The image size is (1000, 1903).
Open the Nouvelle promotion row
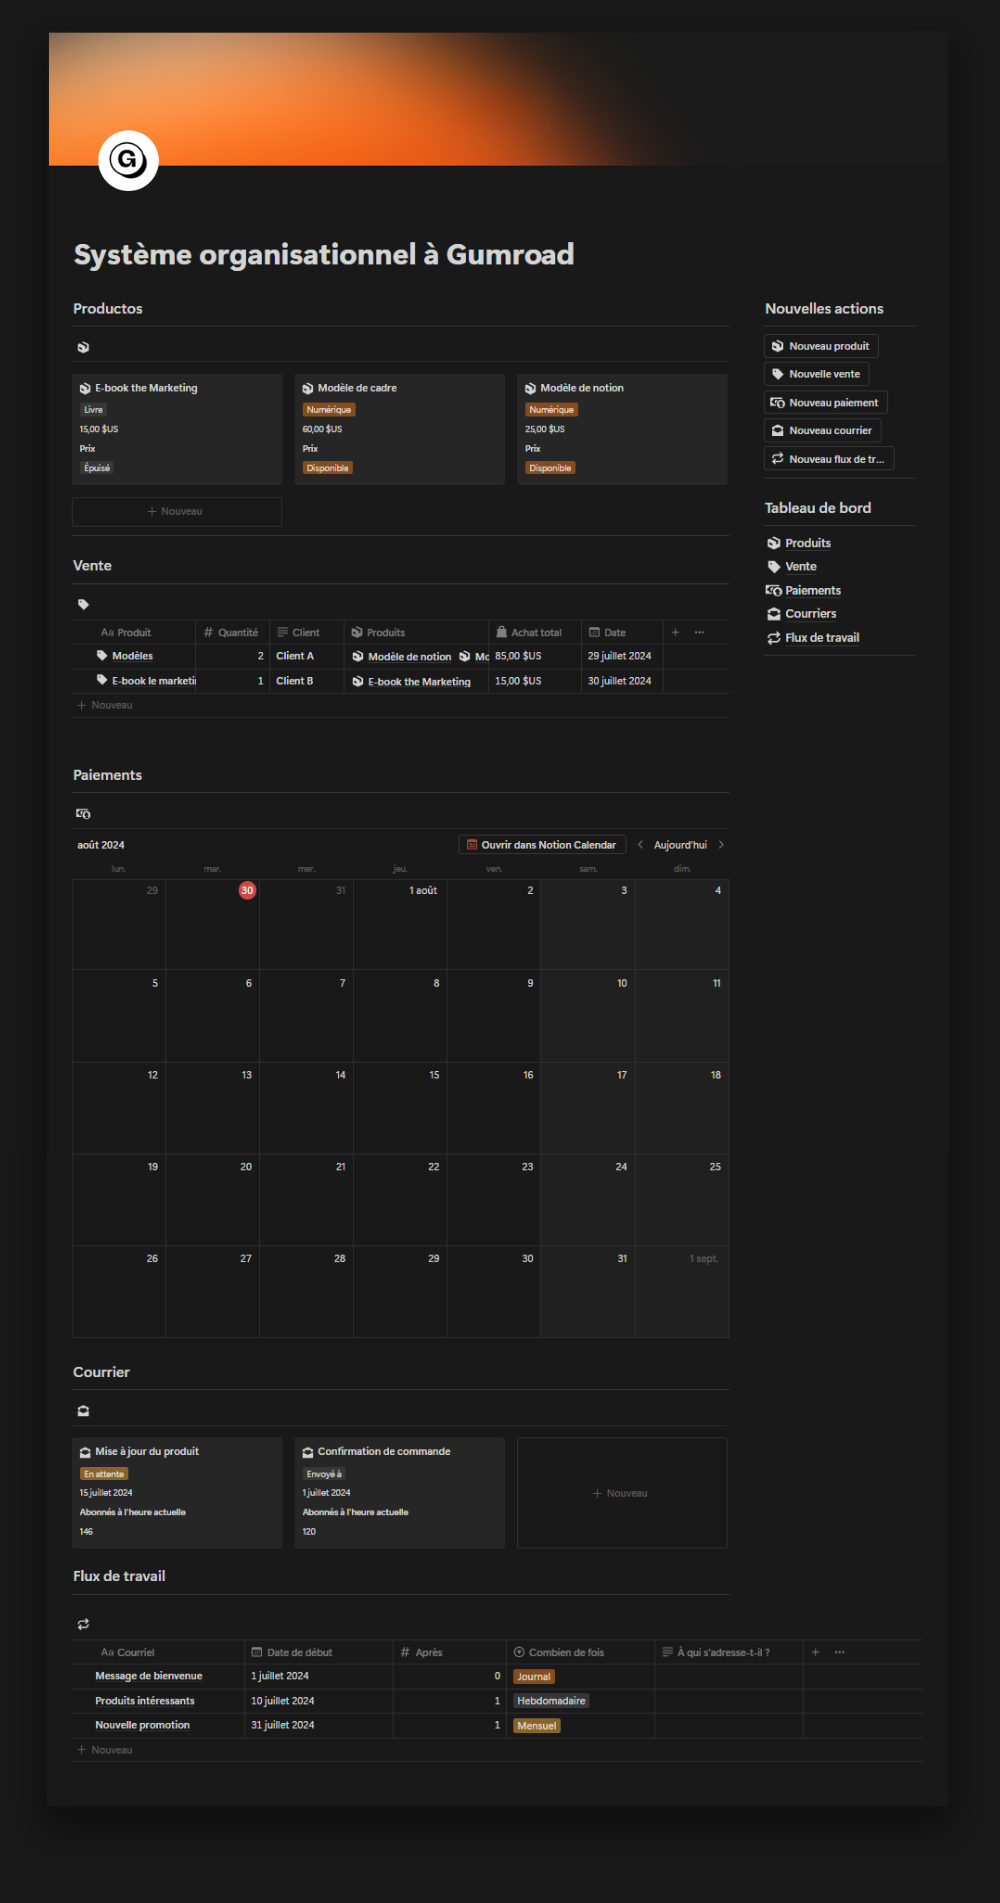pyautogui.click(x=142, y=1725)
